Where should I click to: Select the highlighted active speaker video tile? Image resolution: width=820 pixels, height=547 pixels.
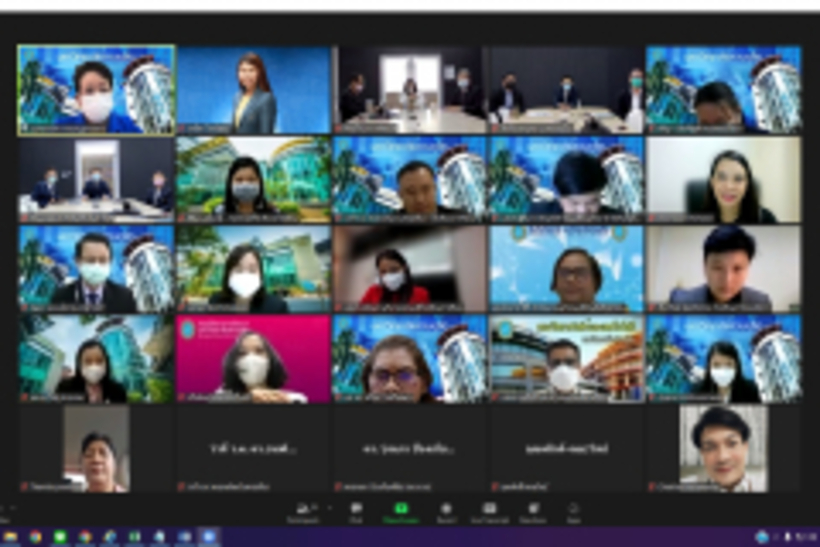pyautogui.click(x=96, y=89)
